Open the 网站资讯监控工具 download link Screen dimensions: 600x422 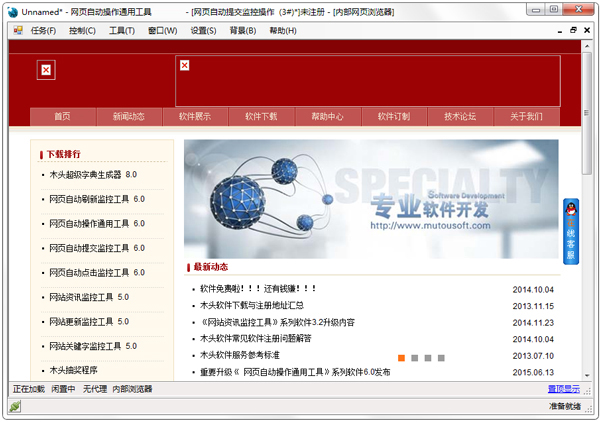(88, 297)
